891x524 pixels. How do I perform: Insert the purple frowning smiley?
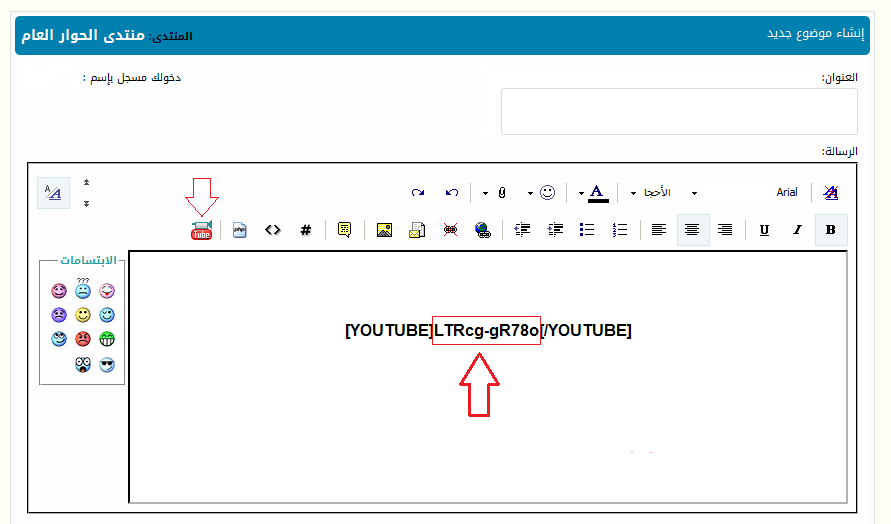pyautogui.click(x=59, y=315)
